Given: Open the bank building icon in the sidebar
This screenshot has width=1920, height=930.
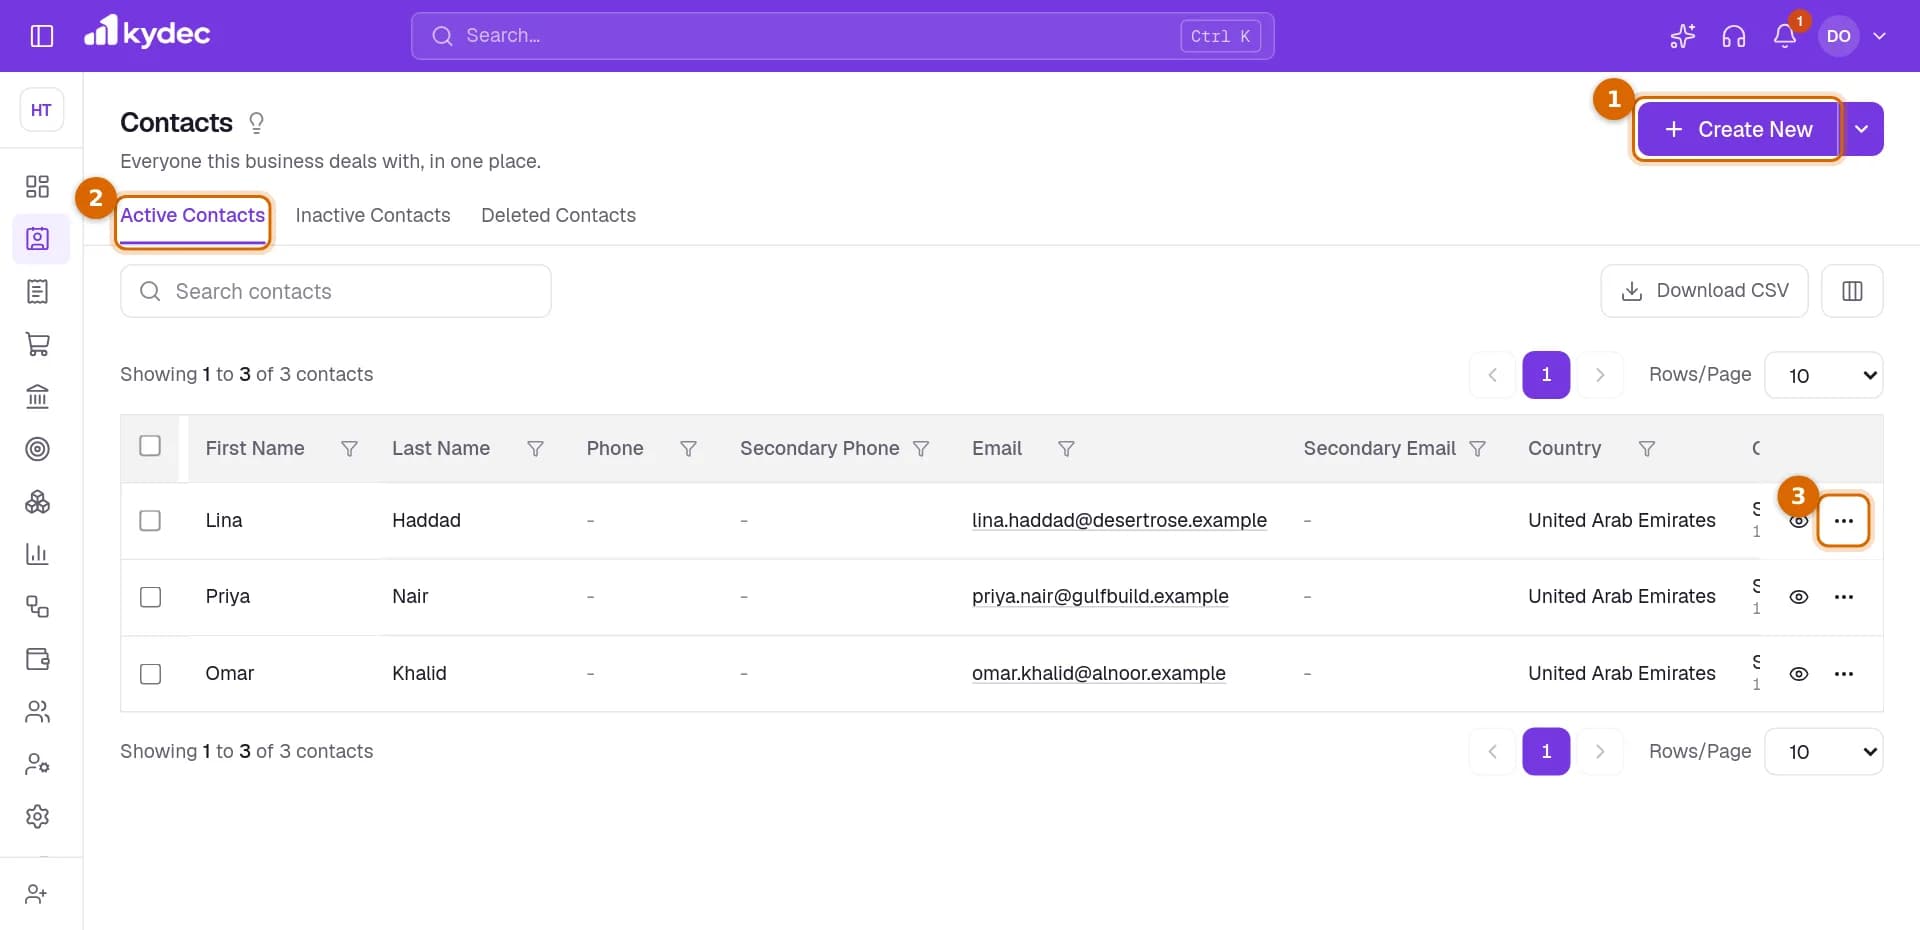Looking at the screenshot, I should coord(38,397).
